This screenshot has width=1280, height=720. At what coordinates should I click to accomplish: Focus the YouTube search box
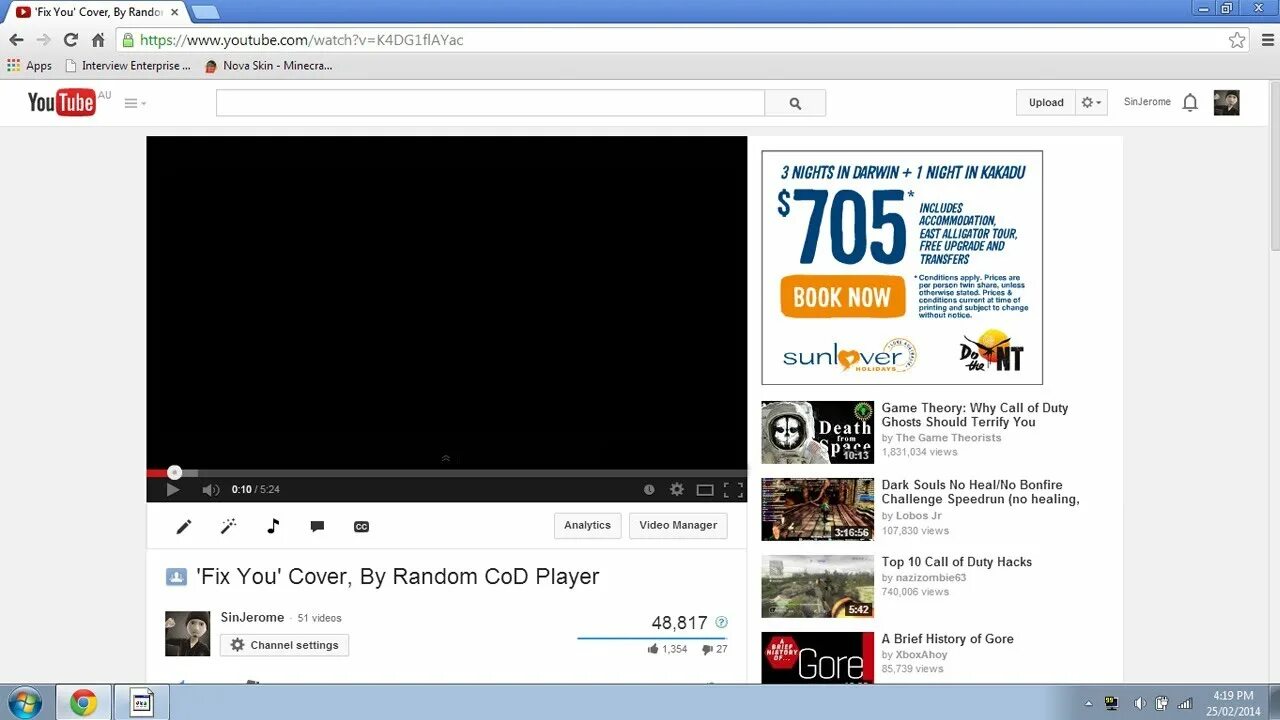tap(490, 103)
